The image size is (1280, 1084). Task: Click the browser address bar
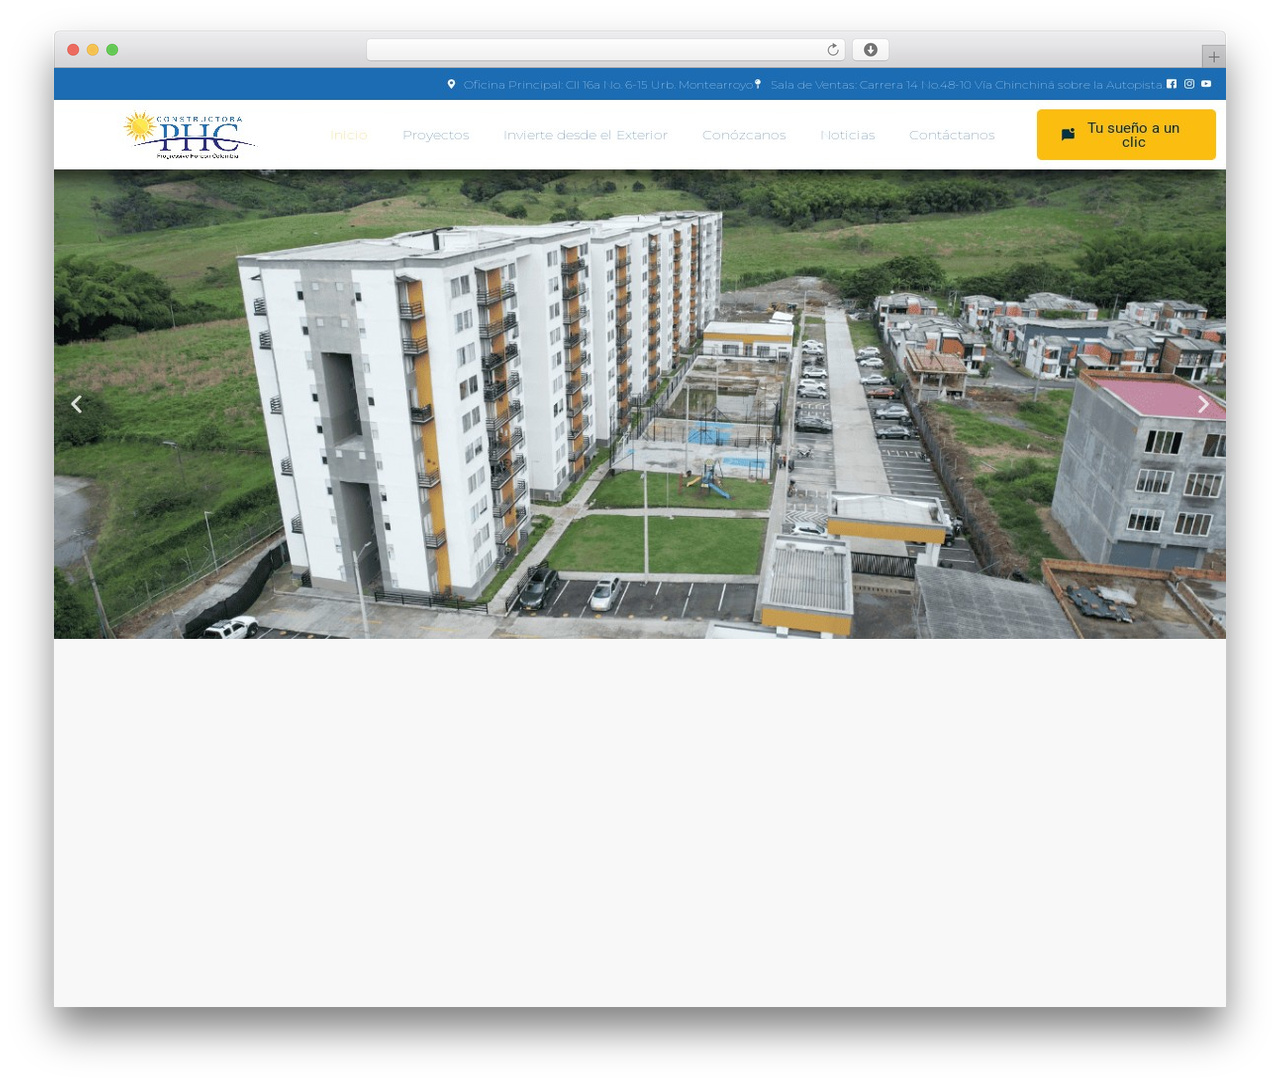(605, 50)
